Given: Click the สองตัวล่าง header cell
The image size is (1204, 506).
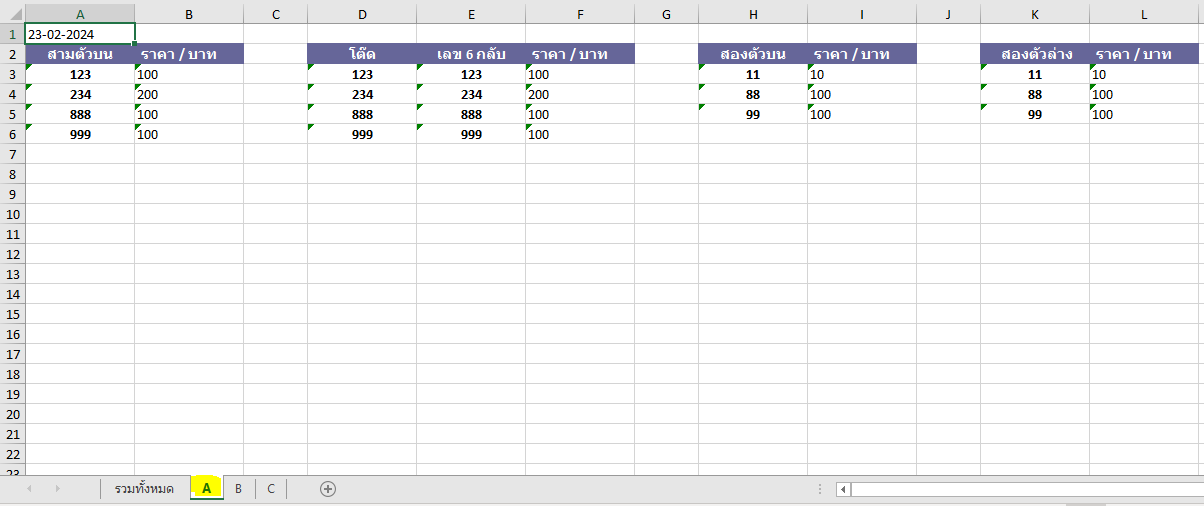Looking at the screenshot, I should point(1035,54).
